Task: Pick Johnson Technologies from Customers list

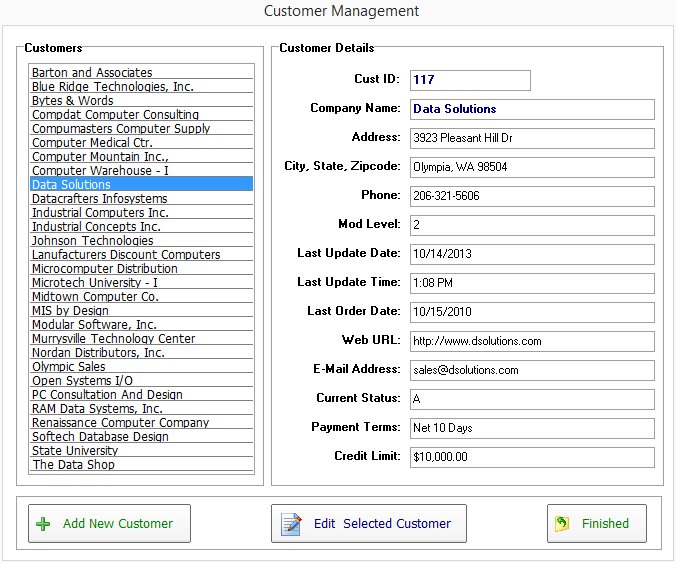Action: click(93, 240)
